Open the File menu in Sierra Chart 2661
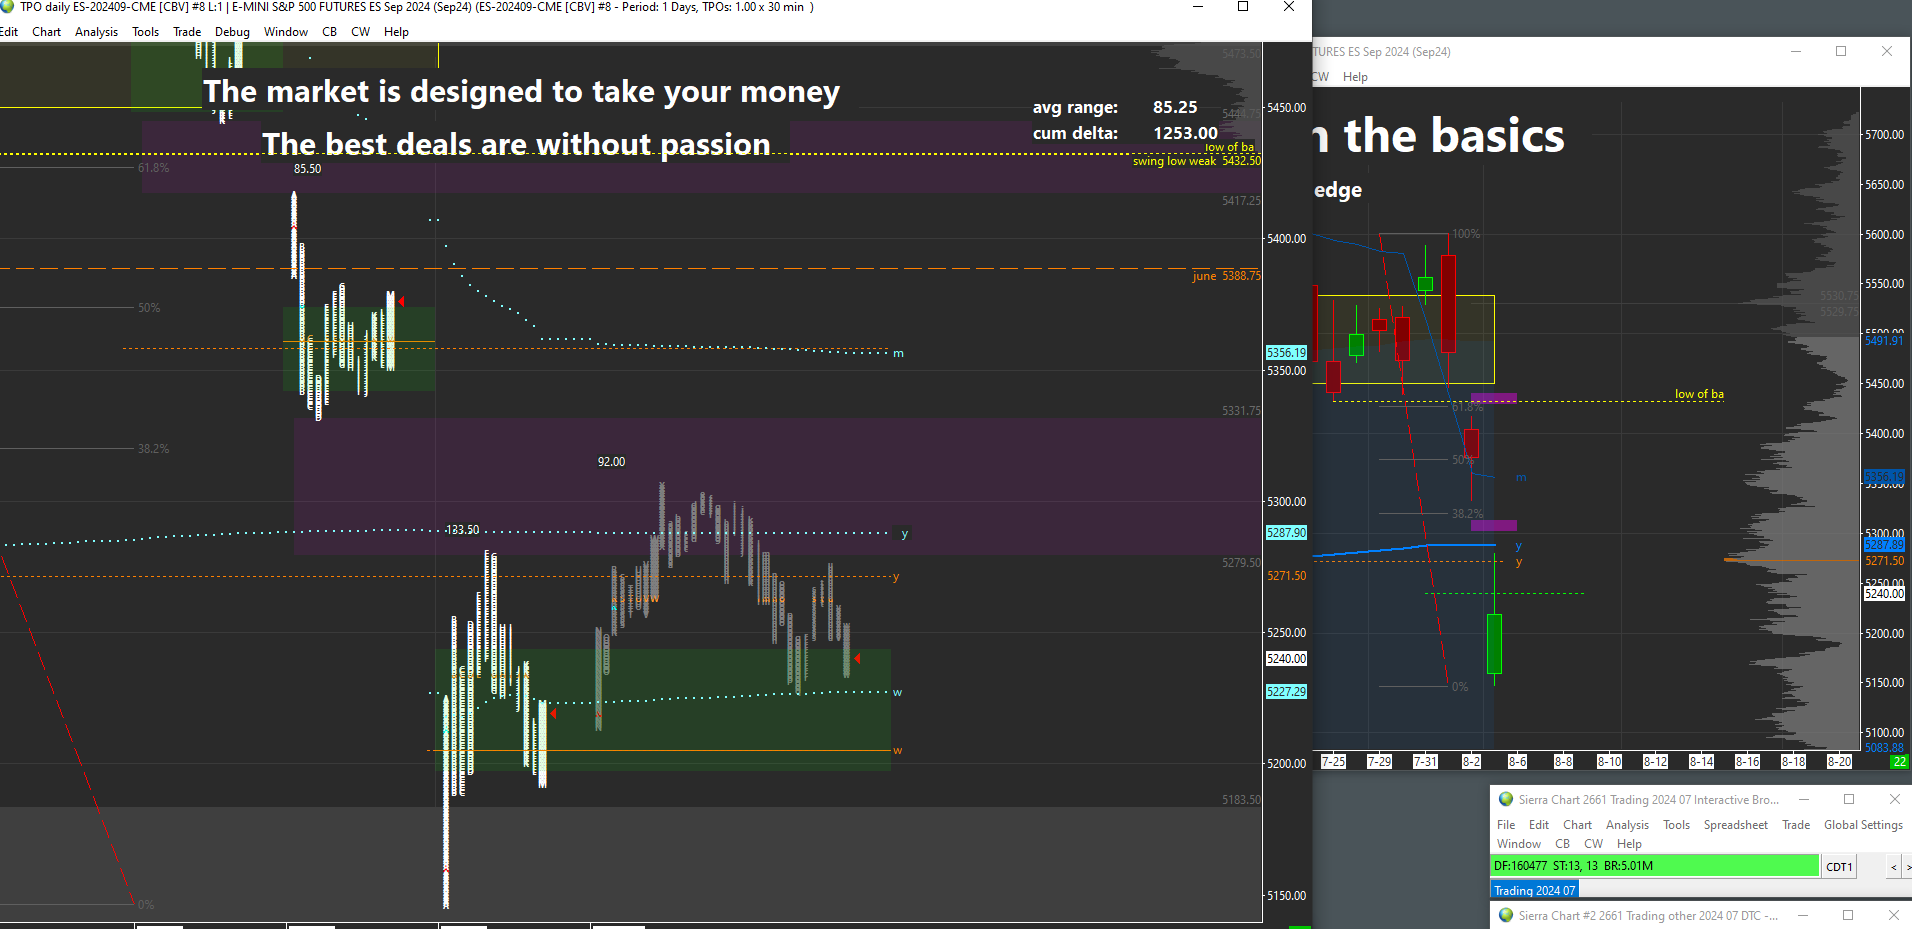The image size is (1912, 929). (1506, 825)
